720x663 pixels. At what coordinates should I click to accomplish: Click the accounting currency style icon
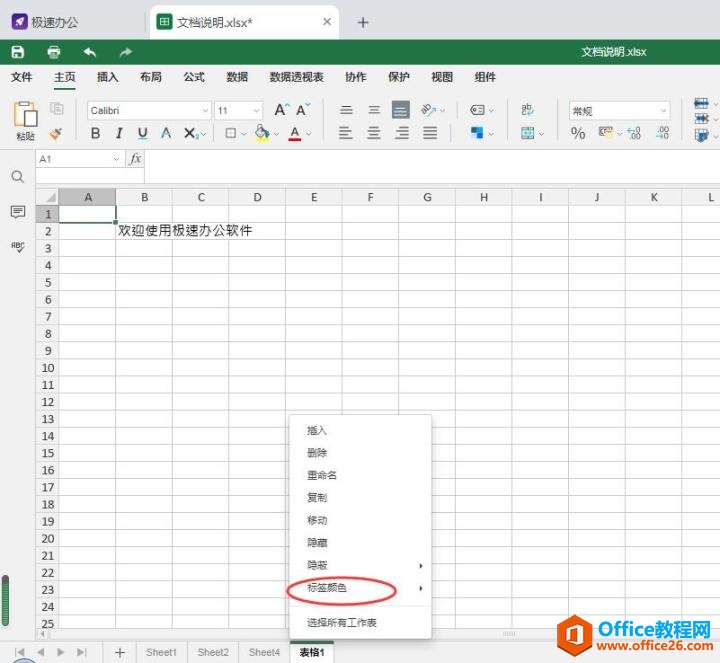coord(606,133)
